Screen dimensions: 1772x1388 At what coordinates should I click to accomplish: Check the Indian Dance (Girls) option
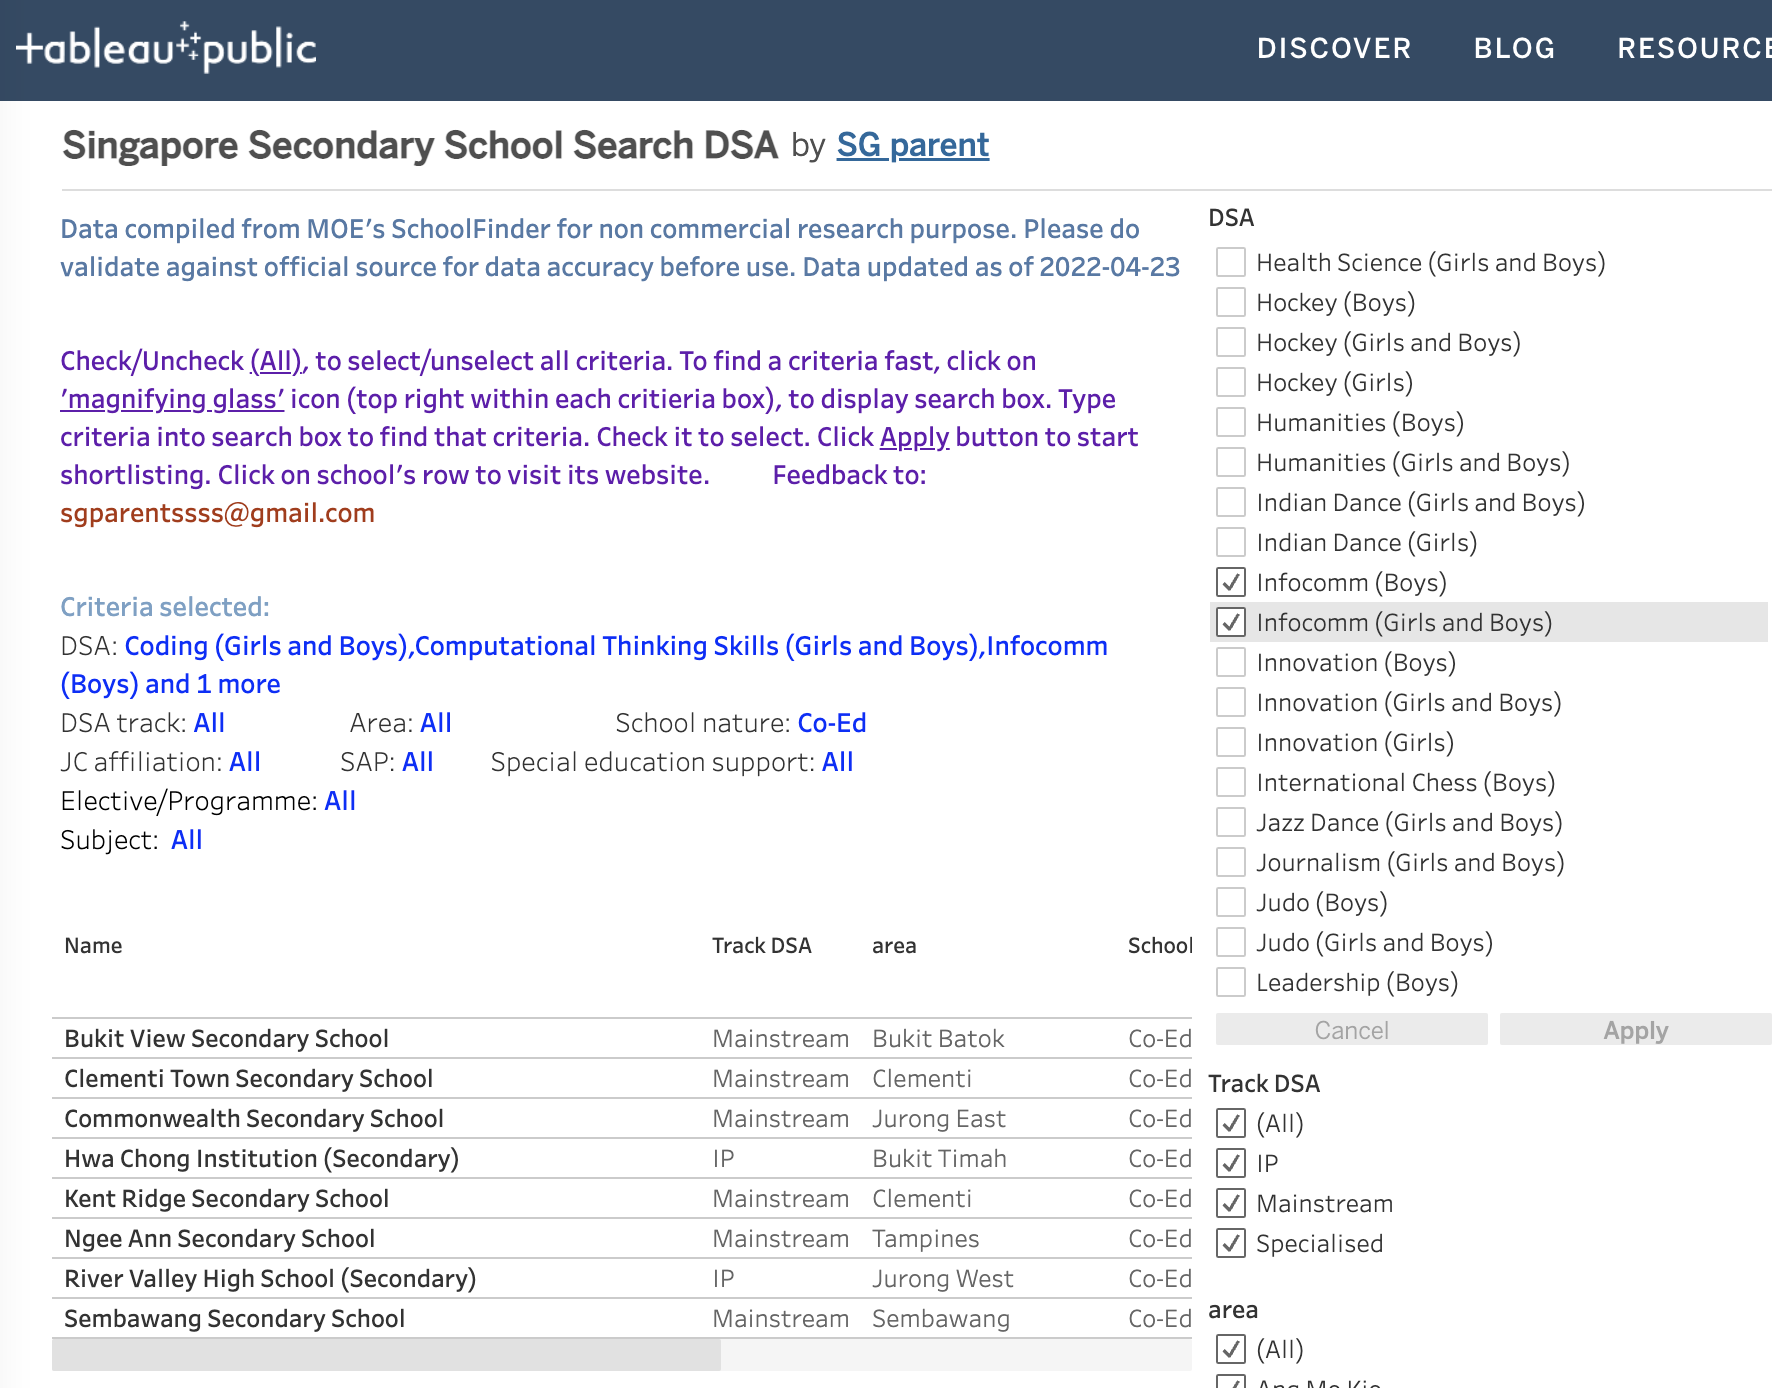coord(1231,542)
